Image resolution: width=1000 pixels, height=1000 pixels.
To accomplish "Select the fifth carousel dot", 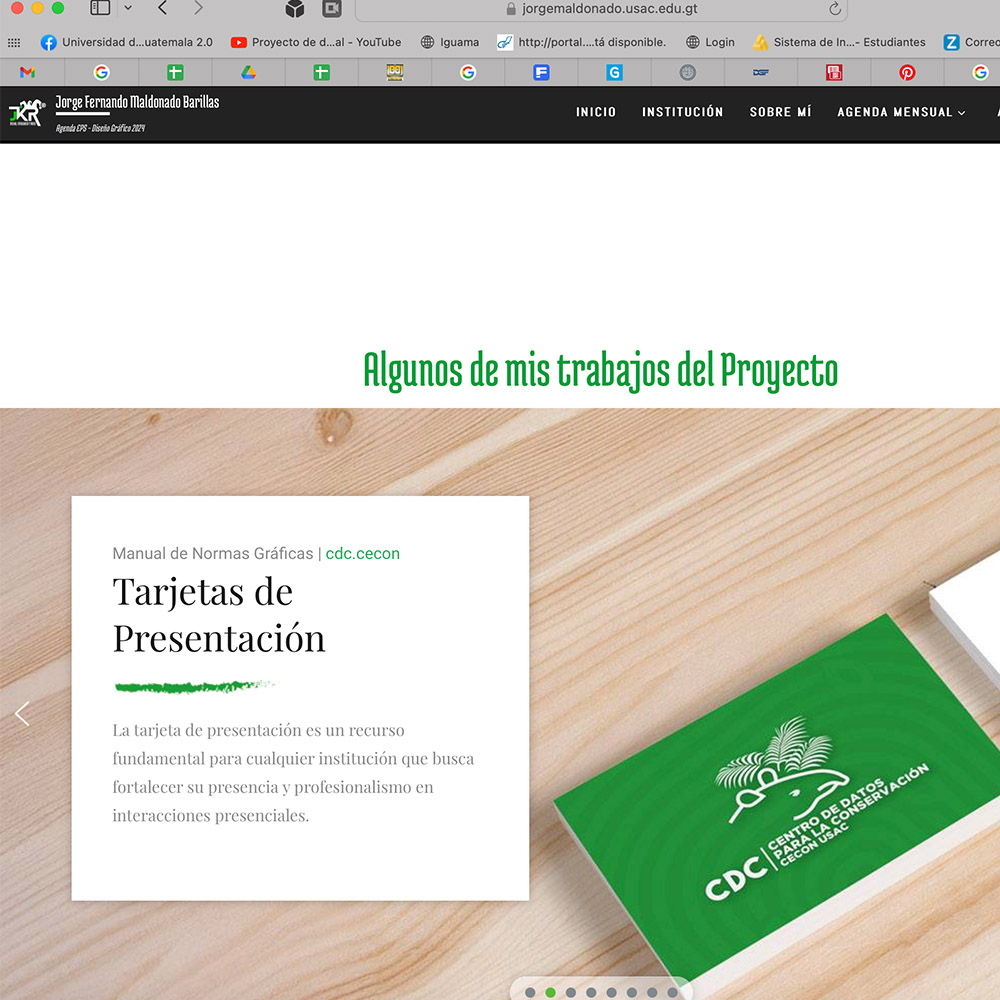I will coord(612,992).
